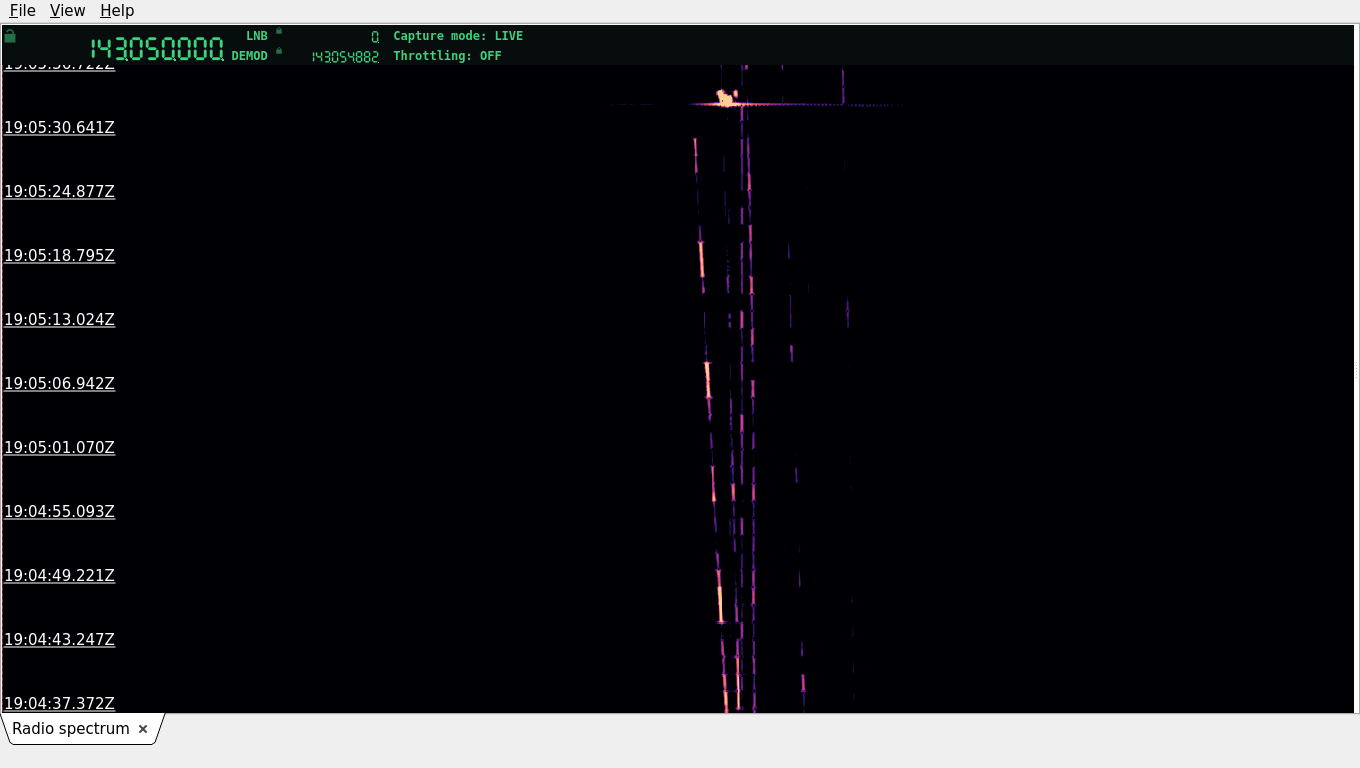This screenshot has width=1360, height=768.
Task: Open the View menu
Action: tap(67, 11)
